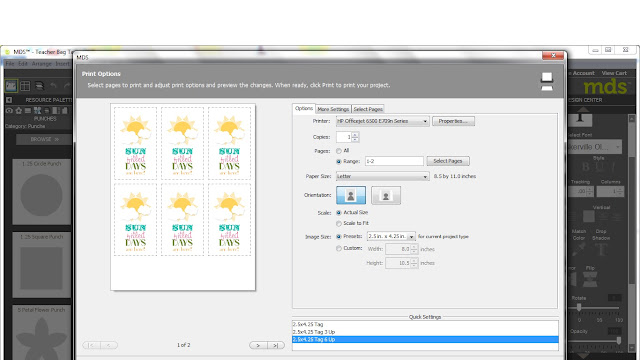
Task: Click the Range pages input field
Action: coord(394,161)
